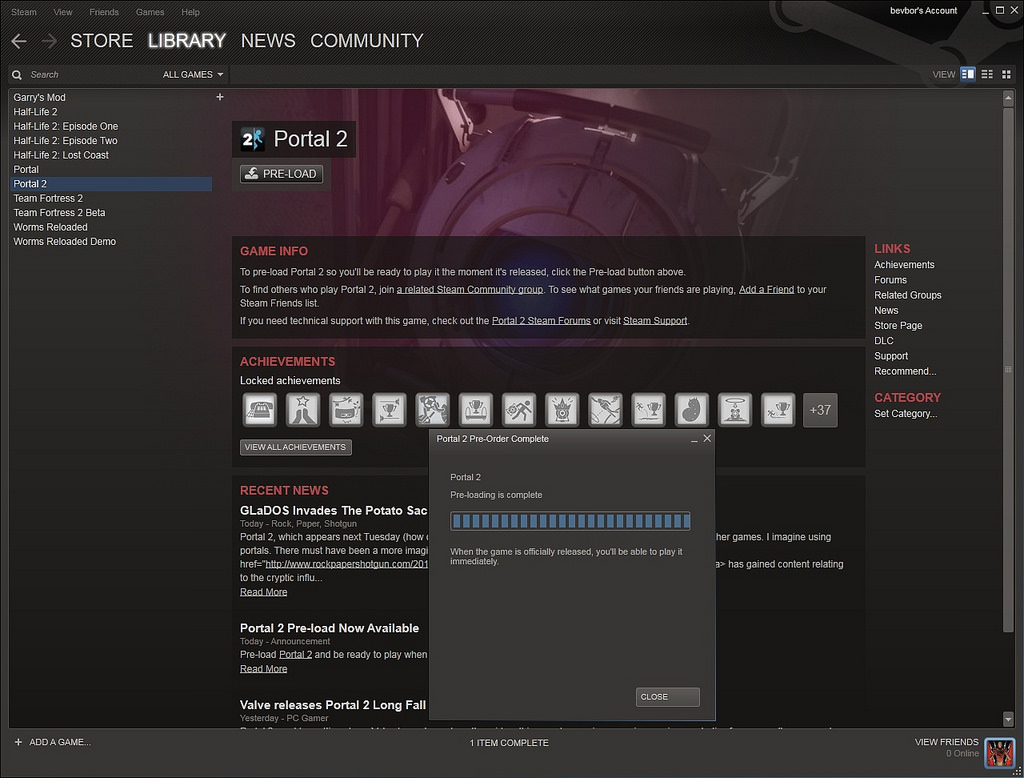Click VIEW ALL ACHIEVEMENTS button

tap(295, 447)
